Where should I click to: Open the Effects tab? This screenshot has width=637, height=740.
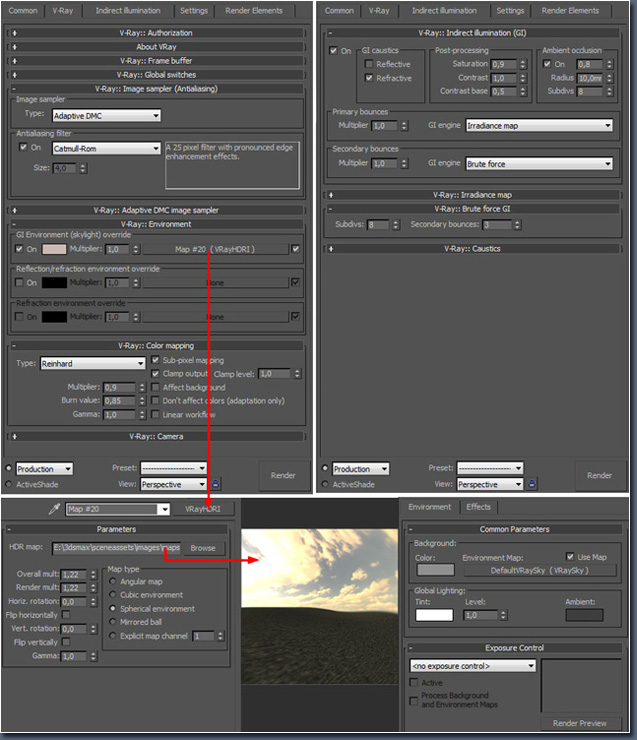pos(479,507)
